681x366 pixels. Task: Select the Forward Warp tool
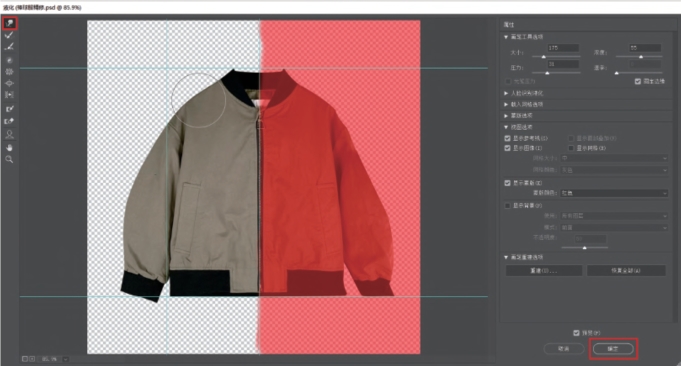[10, 23]
